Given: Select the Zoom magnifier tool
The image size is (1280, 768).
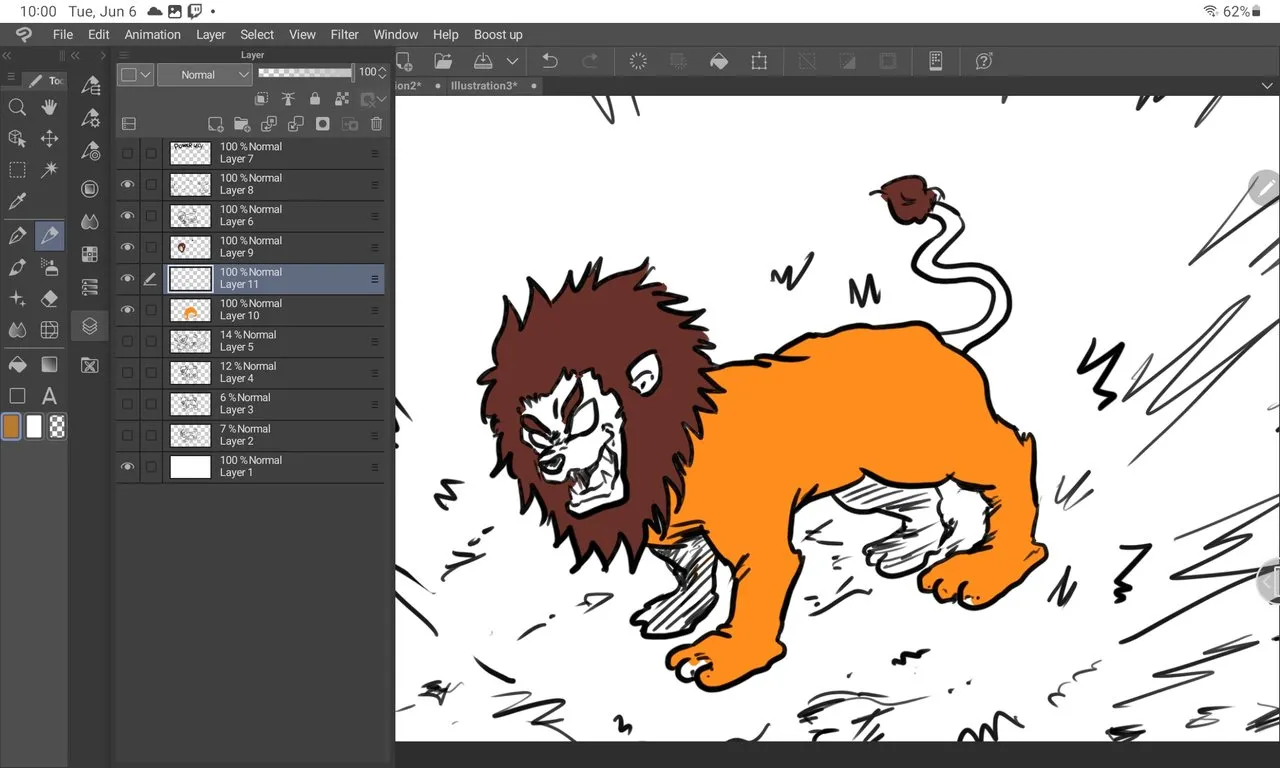Looking at the screenshot, I should [17, 107].
